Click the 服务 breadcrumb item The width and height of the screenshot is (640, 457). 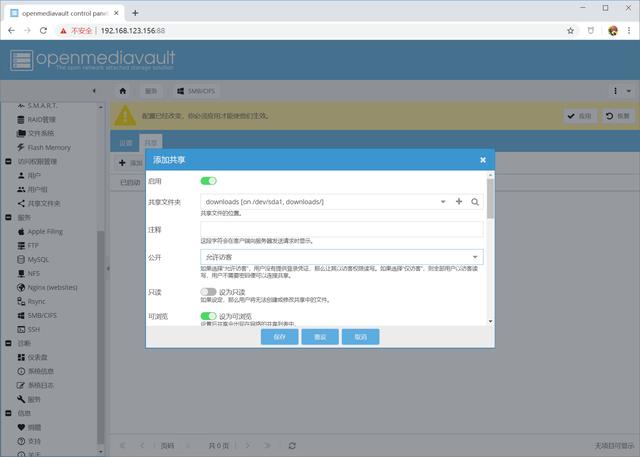tap(151, 91)
